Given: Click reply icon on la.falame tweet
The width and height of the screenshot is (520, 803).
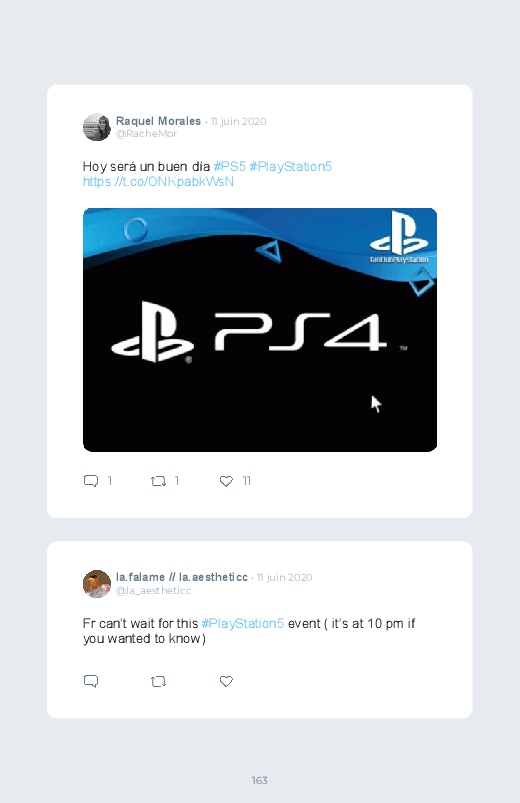Looking at the screenshot, I should (x=91, y=681).
